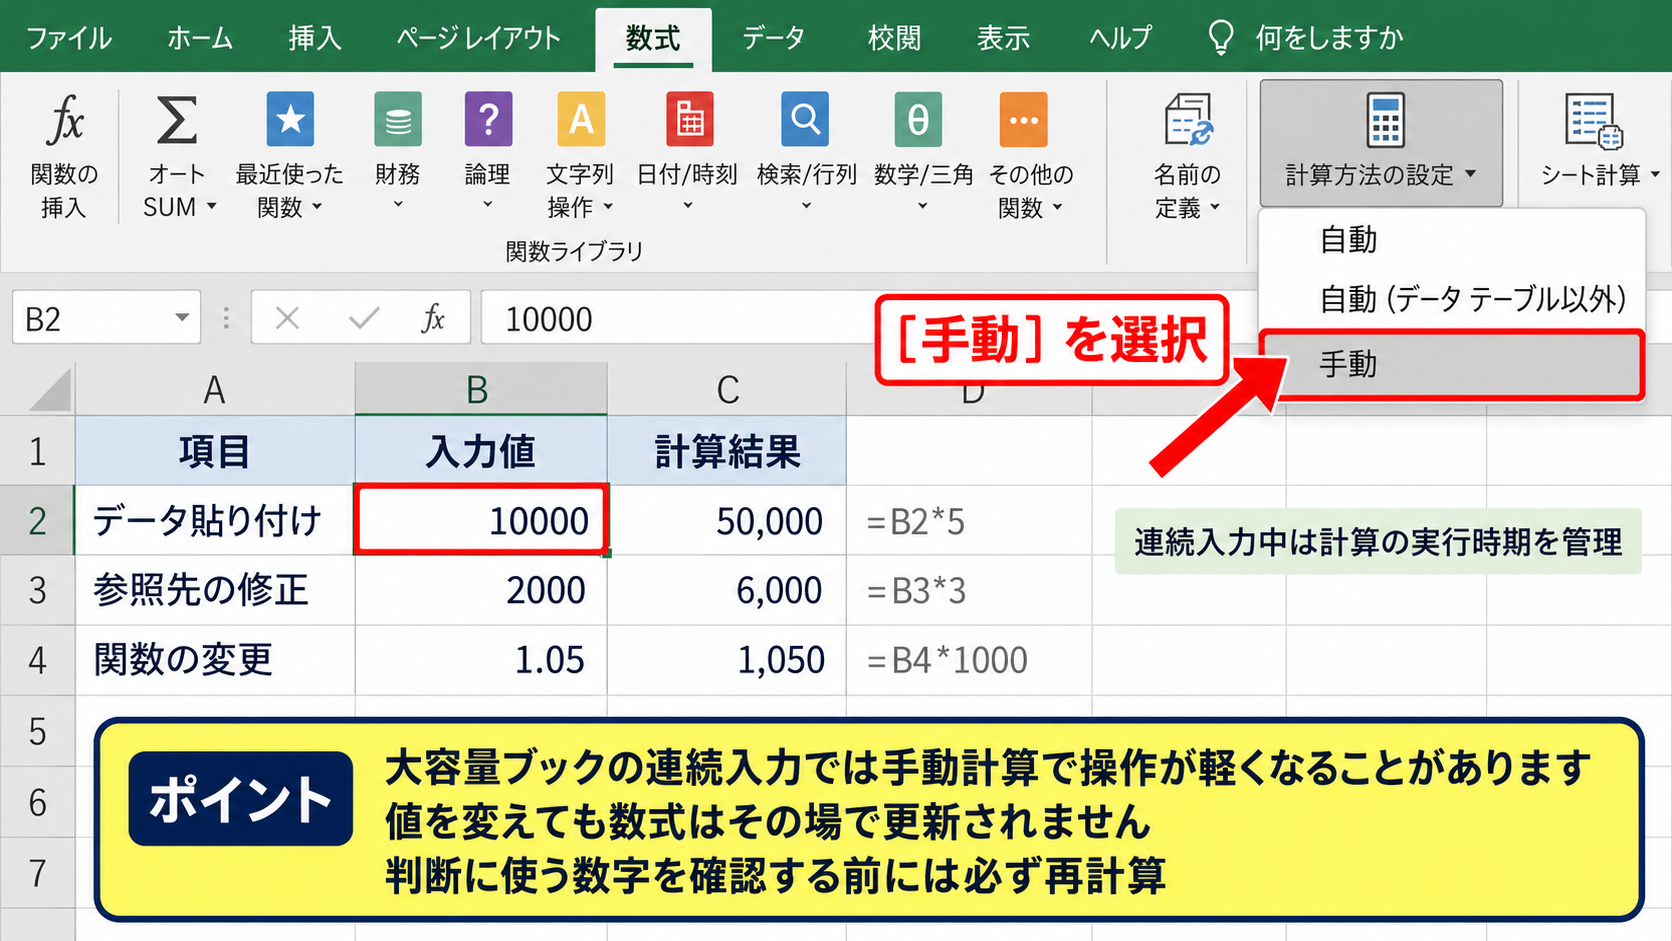Select cell B2 containing 10000
This screenshot has width=1672, height=941.
[x=481, y=520]
